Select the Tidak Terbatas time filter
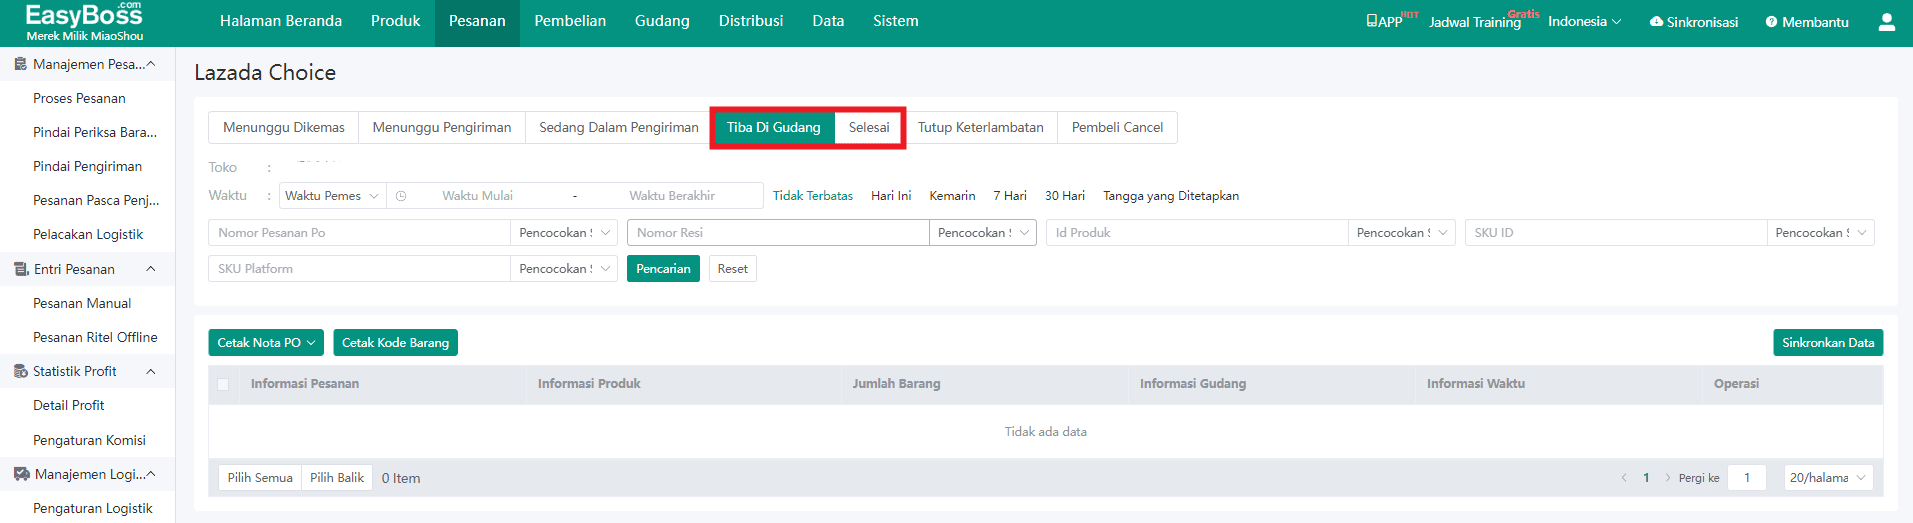The width and height of the screenshot is (1913, 523). [x=813, y=196]
